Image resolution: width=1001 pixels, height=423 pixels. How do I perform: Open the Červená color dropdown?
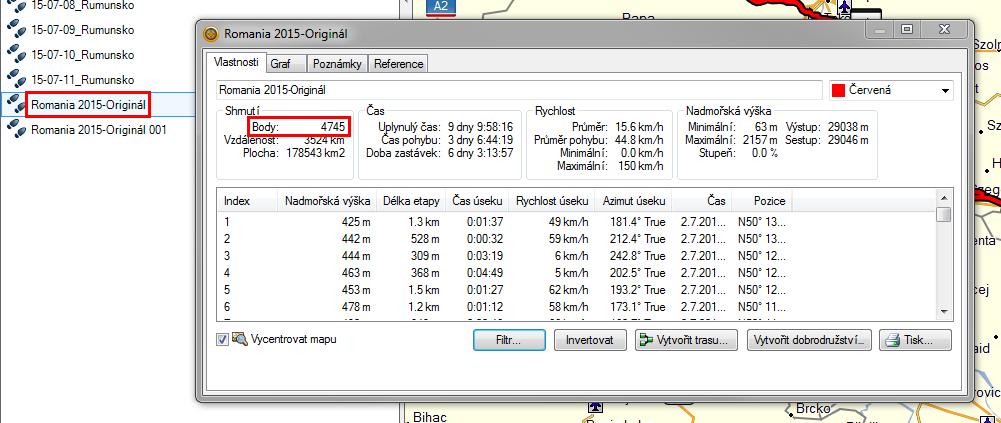click(944, 91)
